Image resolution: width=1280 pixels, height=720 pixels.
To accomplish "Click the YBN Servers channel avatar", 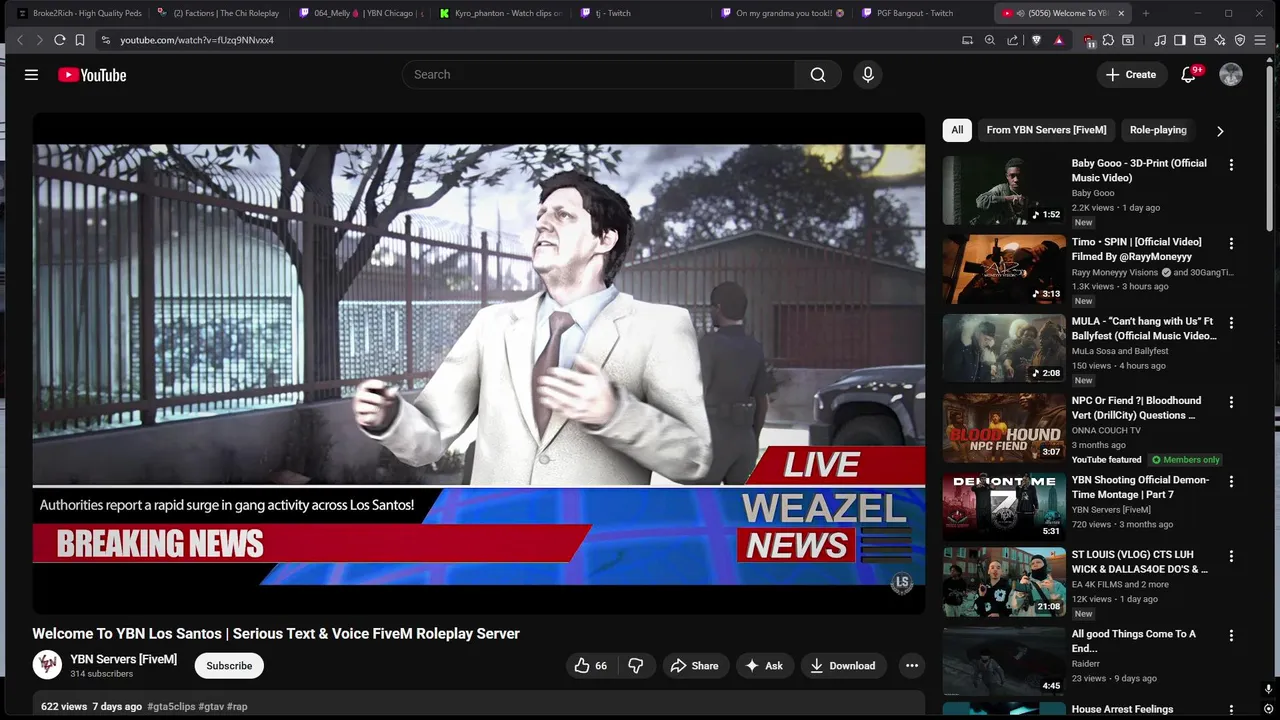I will coord(47,665).
